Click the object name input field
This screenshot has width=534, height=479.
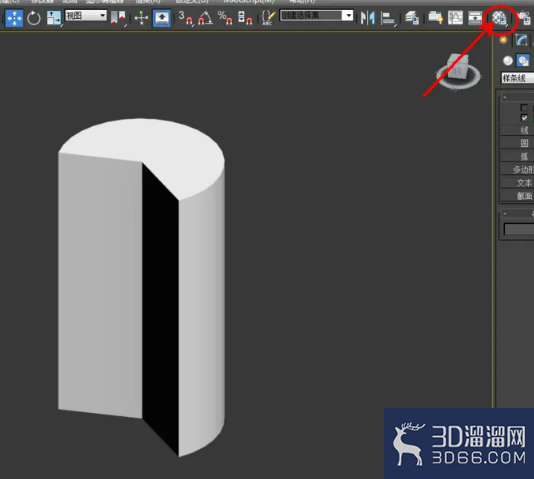click(519, 229)
